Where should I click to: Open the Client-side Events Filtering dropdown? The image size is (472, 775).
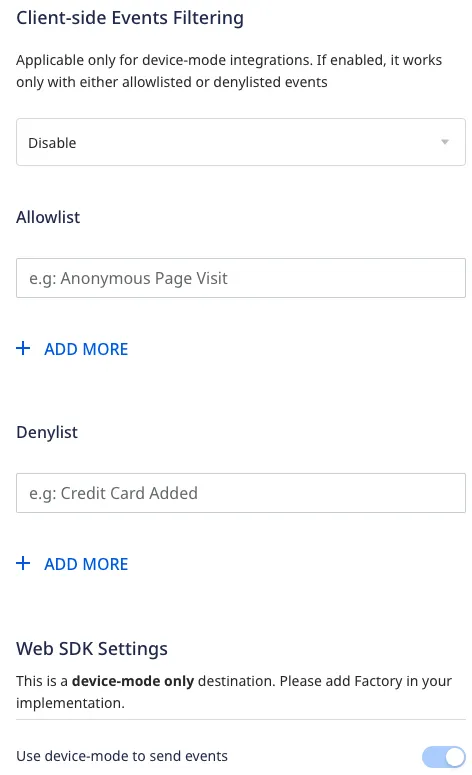point(241,142)
